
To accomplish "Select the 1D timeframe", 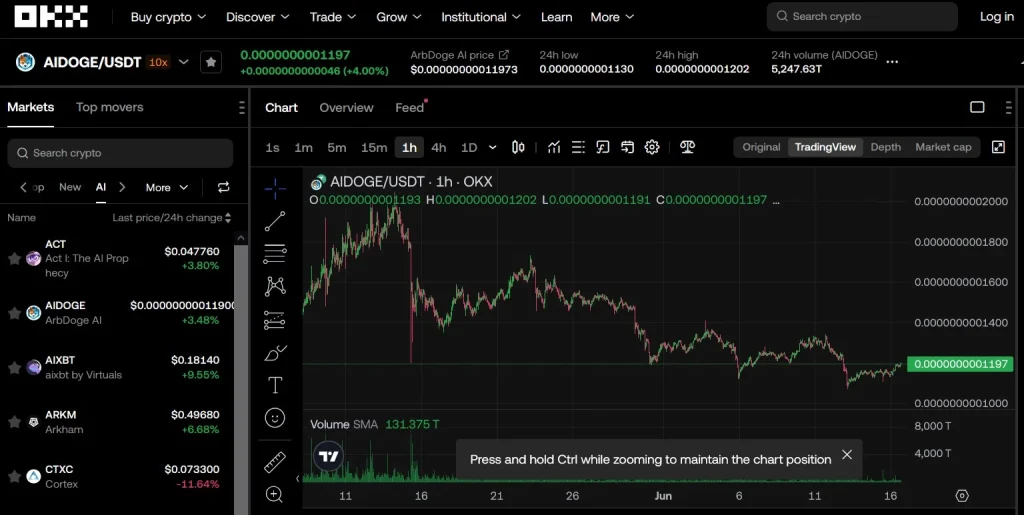I will pos(469,148).
